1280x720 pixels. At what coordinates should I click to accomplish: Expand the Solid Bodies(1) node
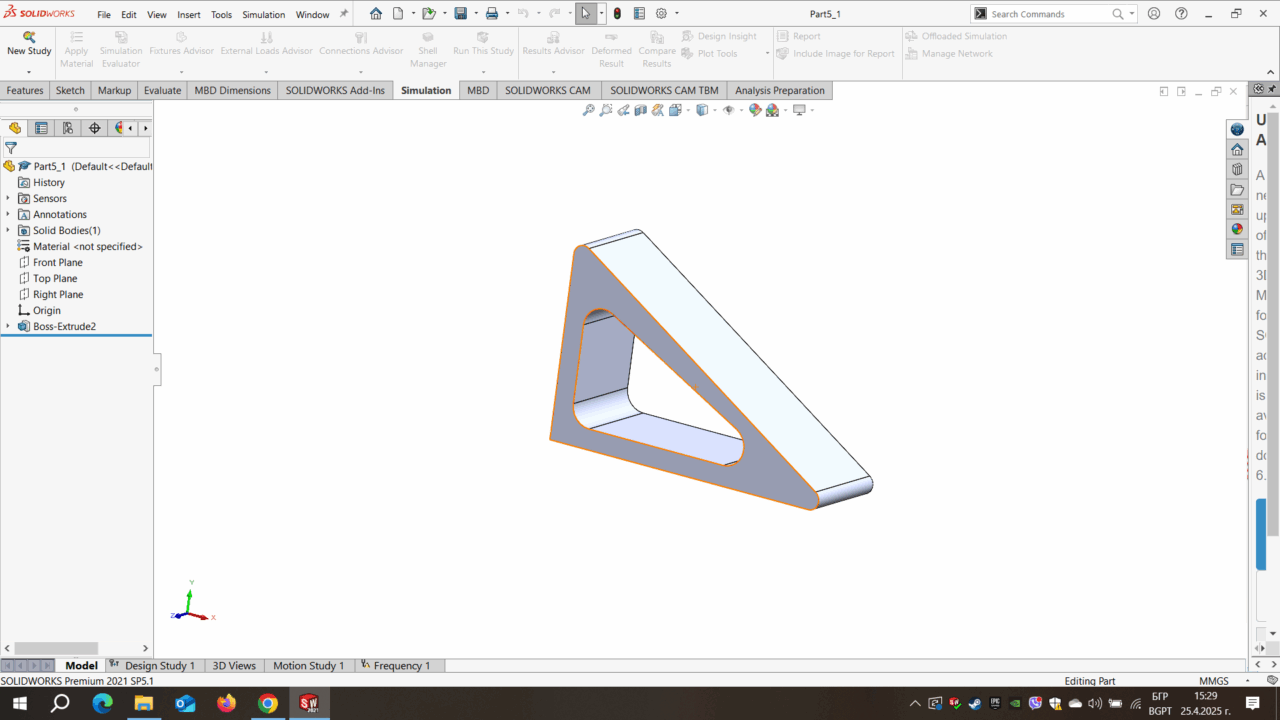(x=8, y=230)
